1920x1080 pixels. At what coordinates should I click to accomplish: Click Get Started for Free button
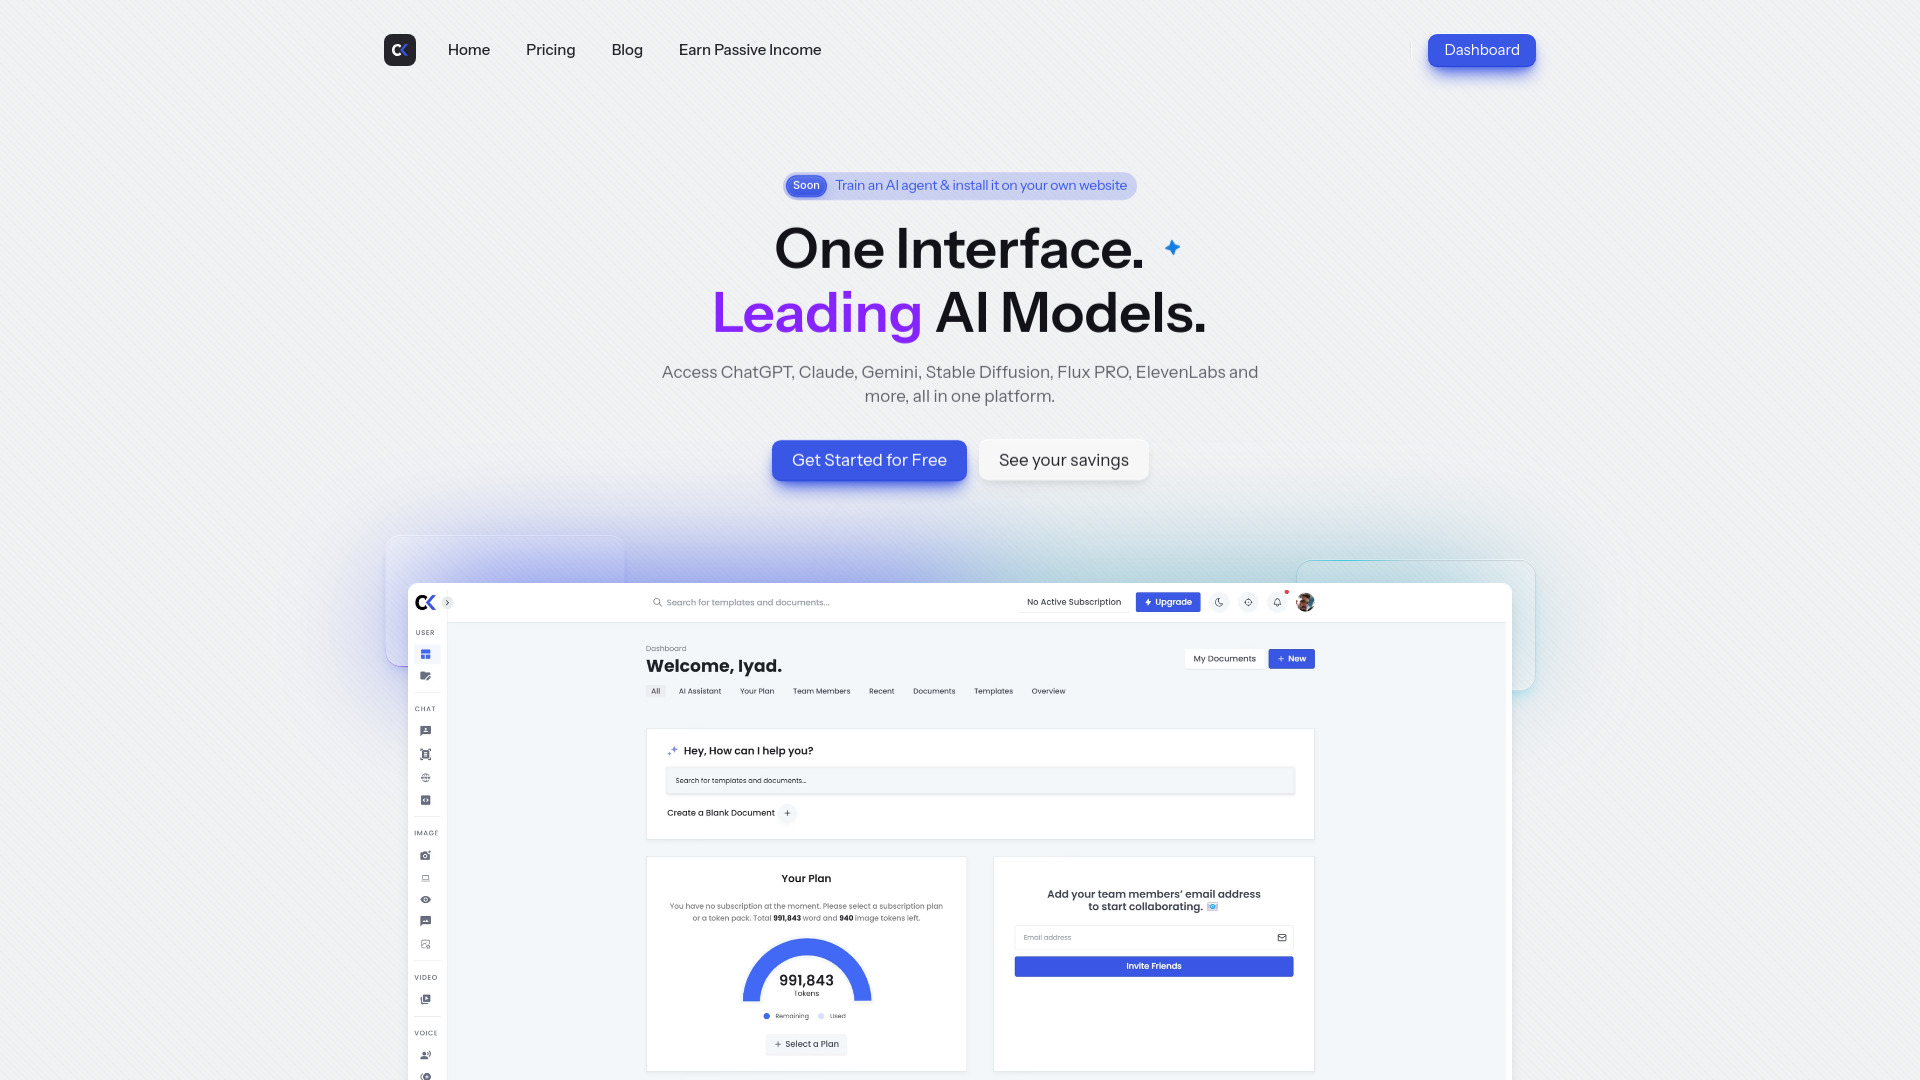point(869,460)
